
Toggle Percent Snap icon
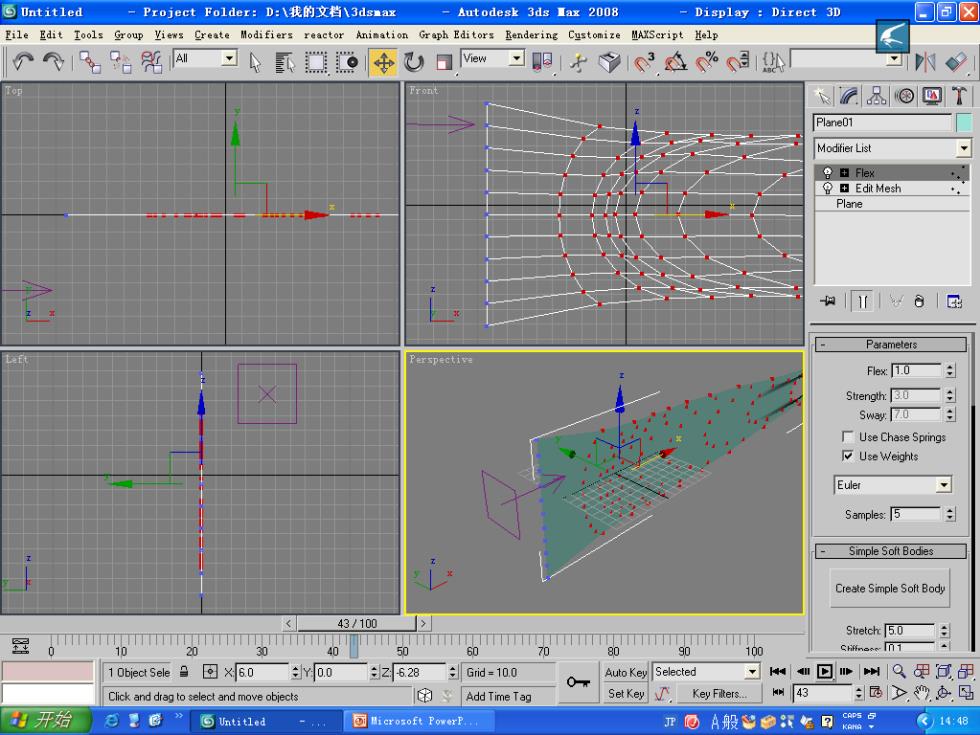coord(706,62)
